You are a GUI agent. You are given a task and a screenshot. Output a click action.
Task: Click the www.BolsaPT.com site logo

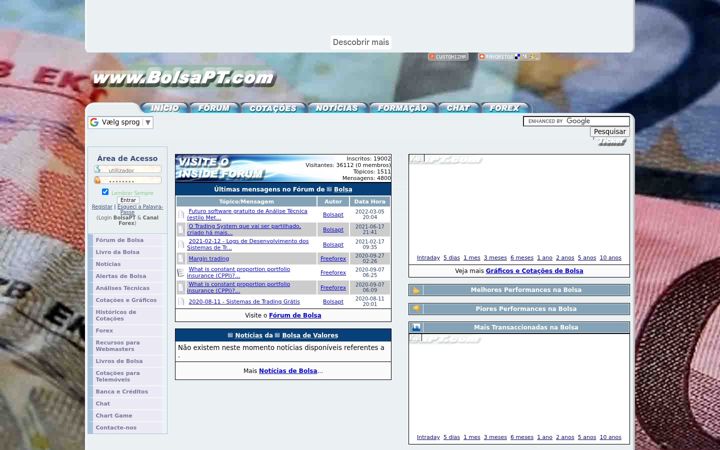pos(183,78)
